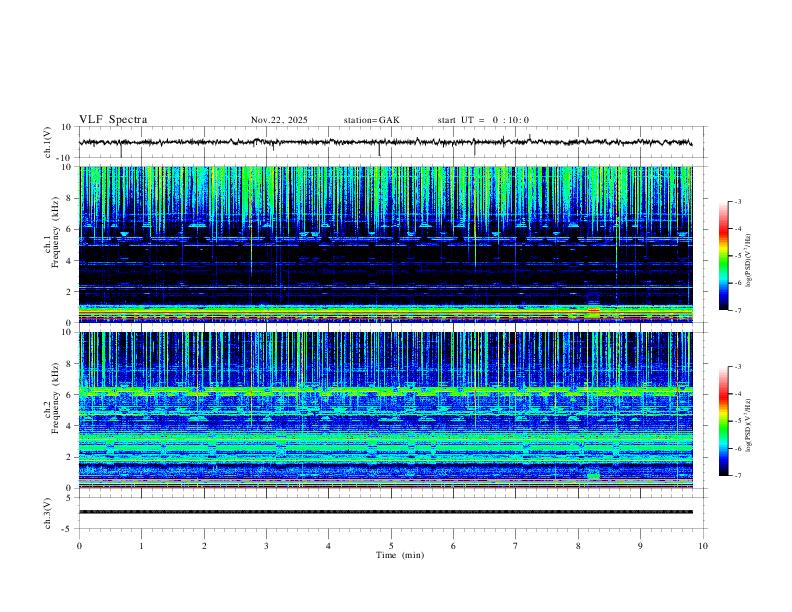Click the "4" kHz tick on ch.1 spectrogram
This screenshot has height=612, width=792.
tap(69, 261)
